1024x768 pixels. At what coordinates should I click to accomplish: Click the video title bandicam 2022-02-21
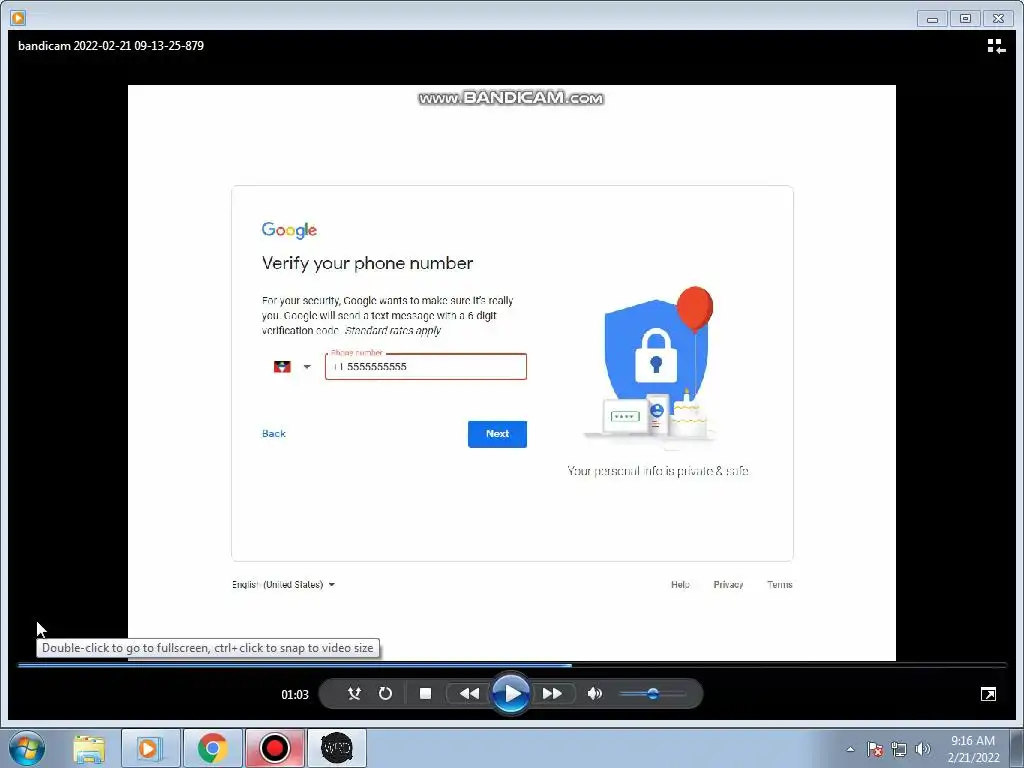(111, 46)
